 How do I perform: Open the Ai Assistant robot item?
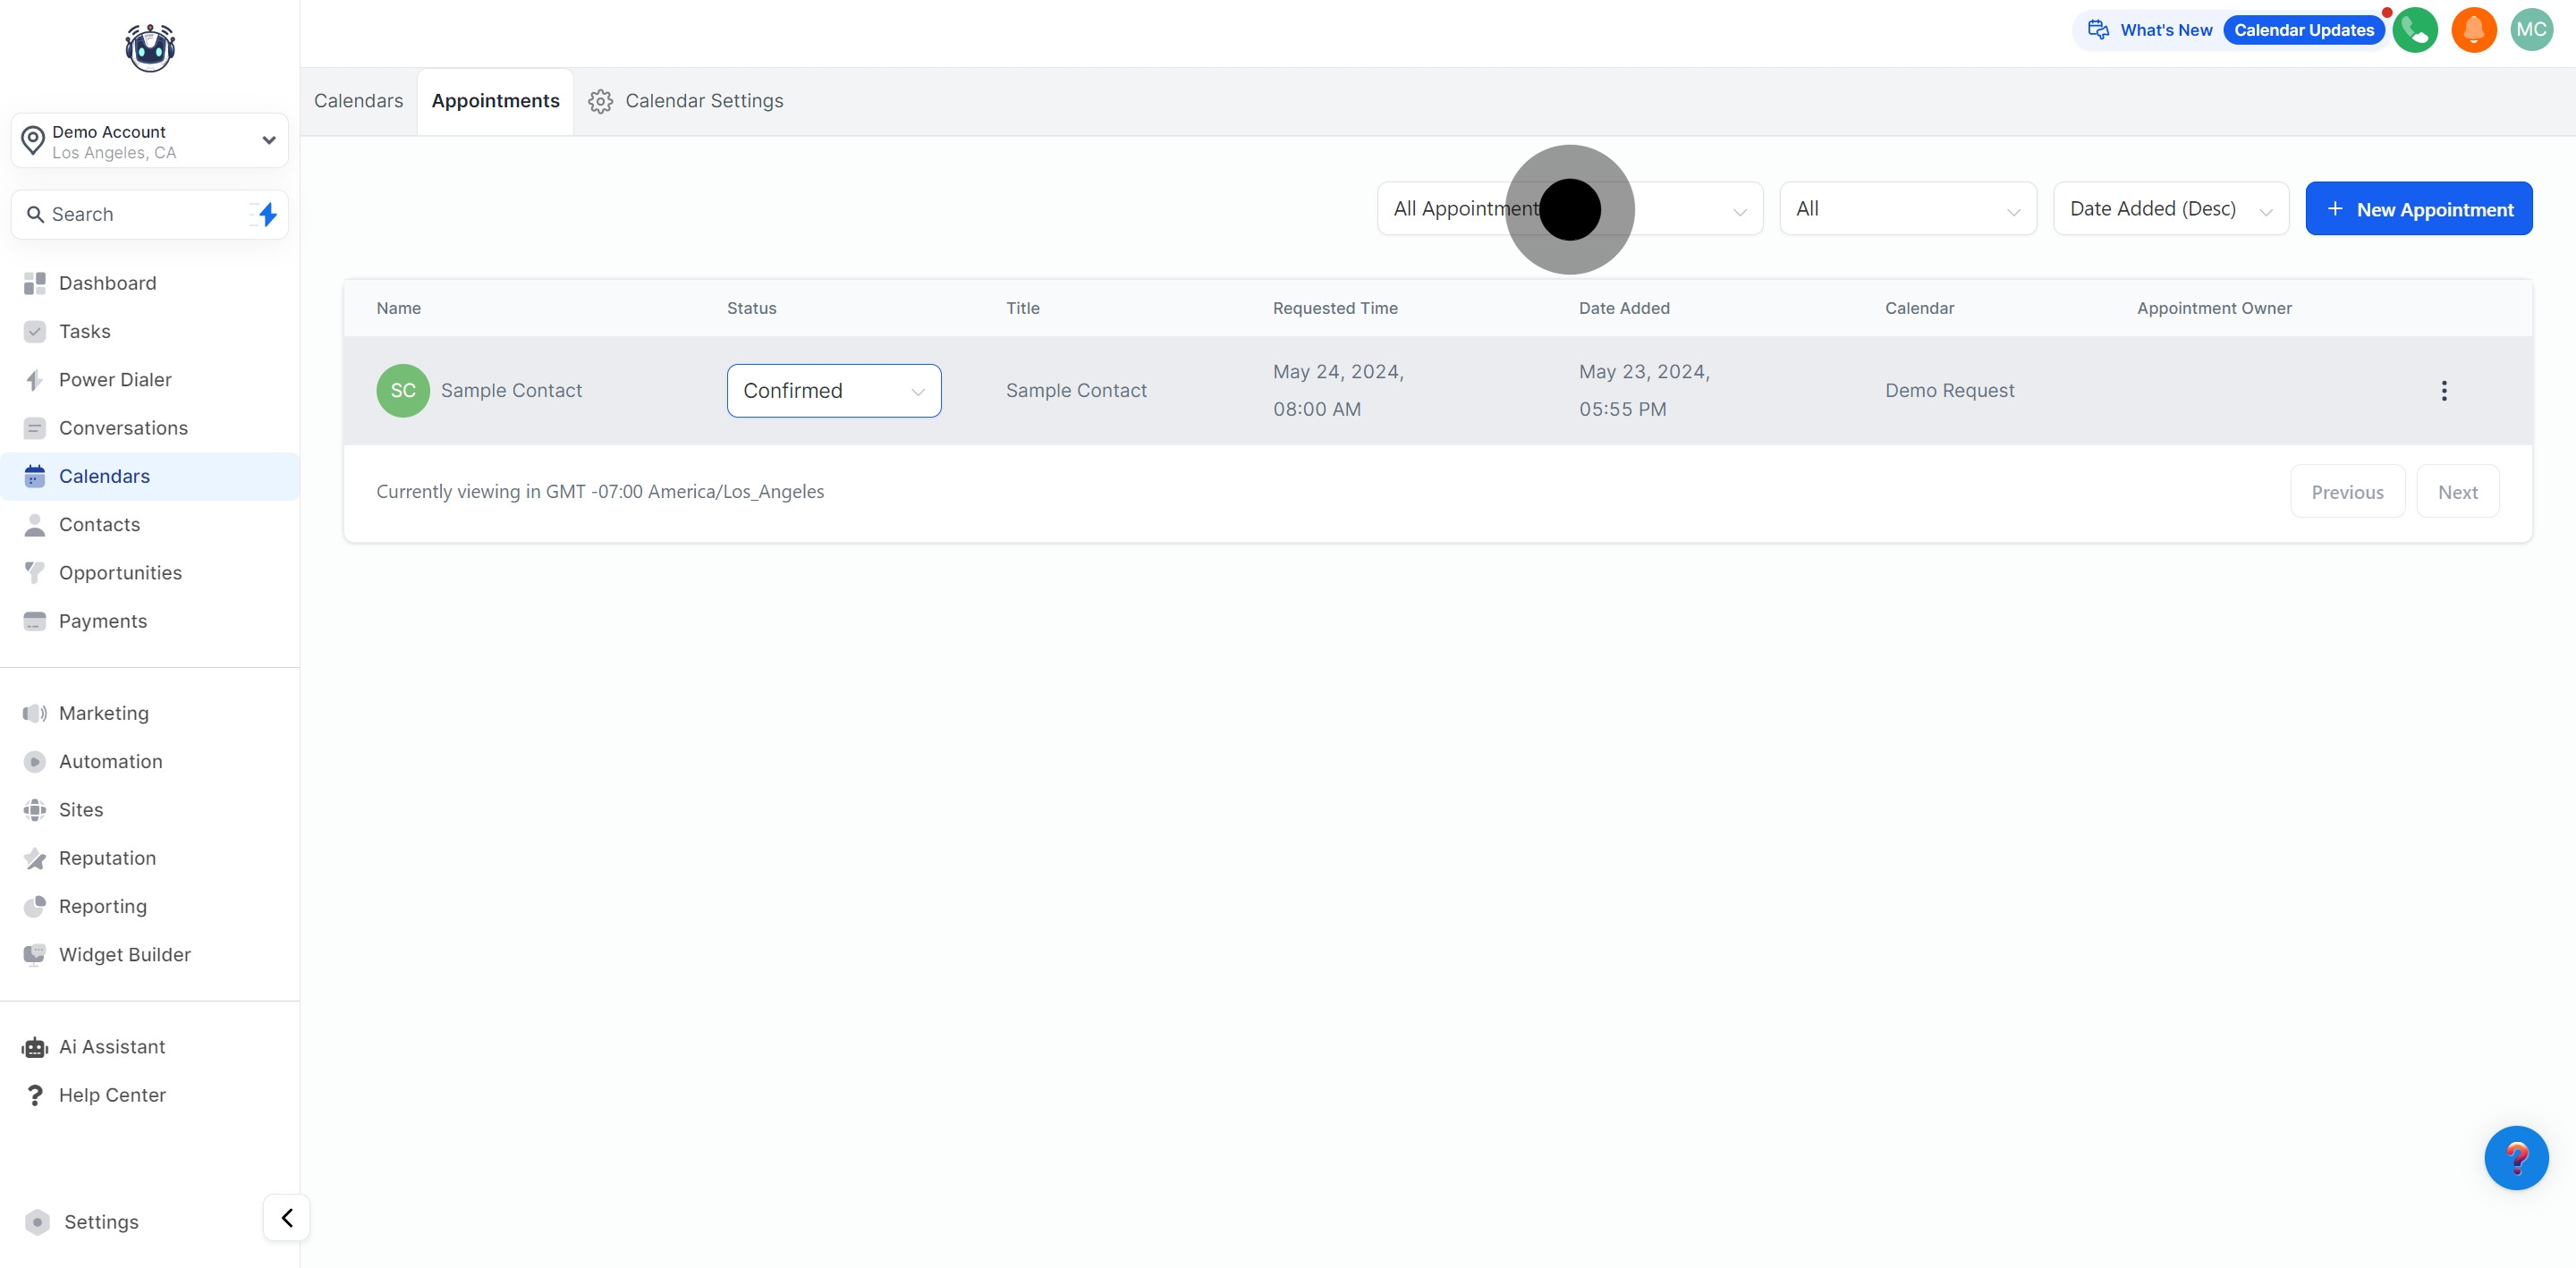pyautogui.click(x=112, y=1047)
